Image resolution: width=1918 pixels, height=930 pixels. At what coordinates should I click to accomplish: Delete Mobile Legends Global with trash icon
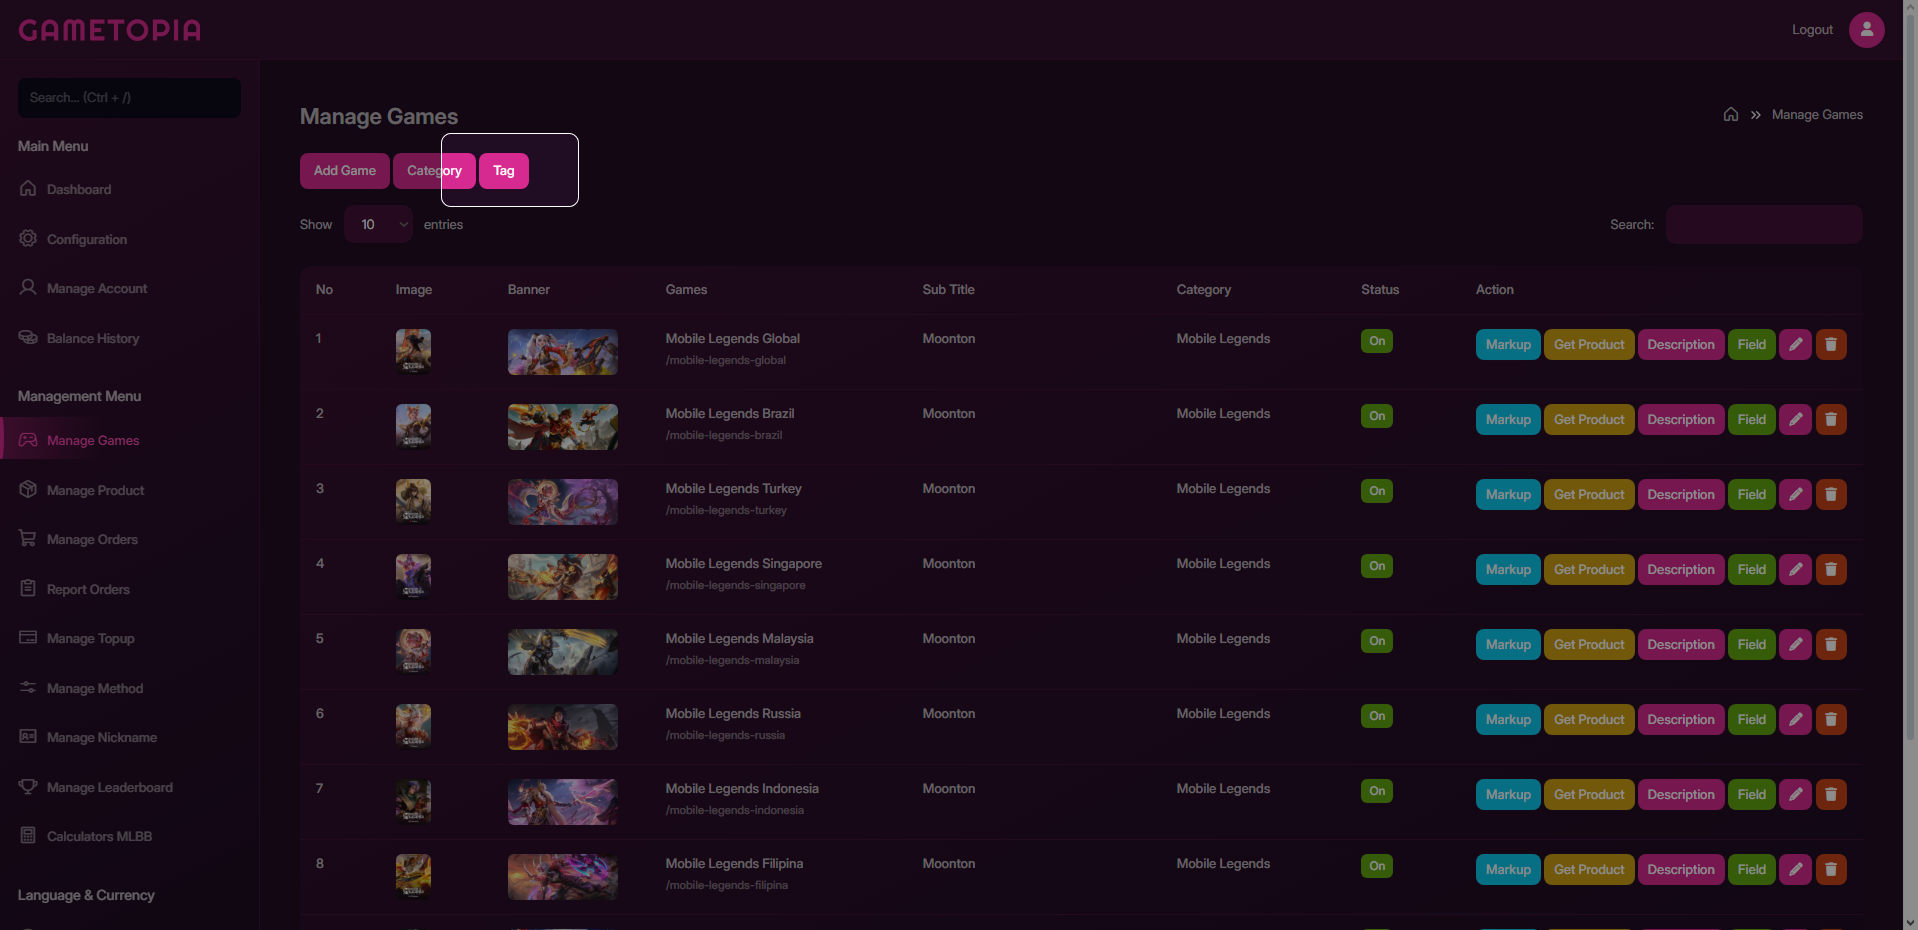coord(1831,344)
